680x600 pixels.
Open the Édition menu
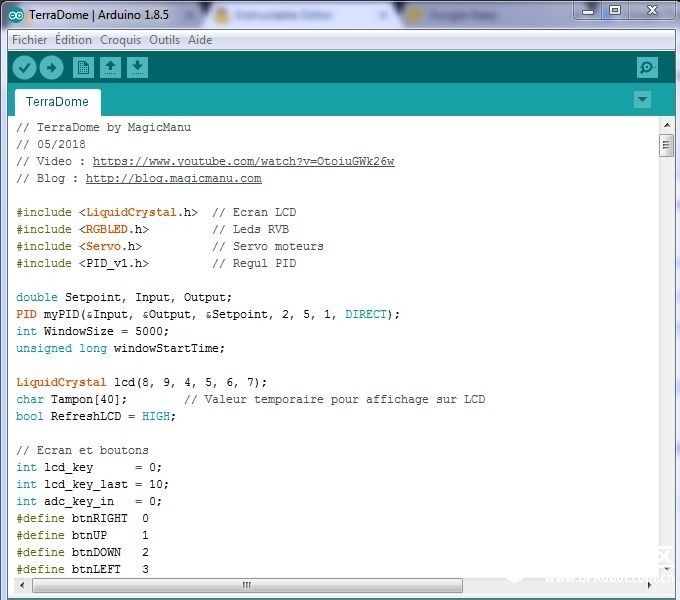[73, 40]
